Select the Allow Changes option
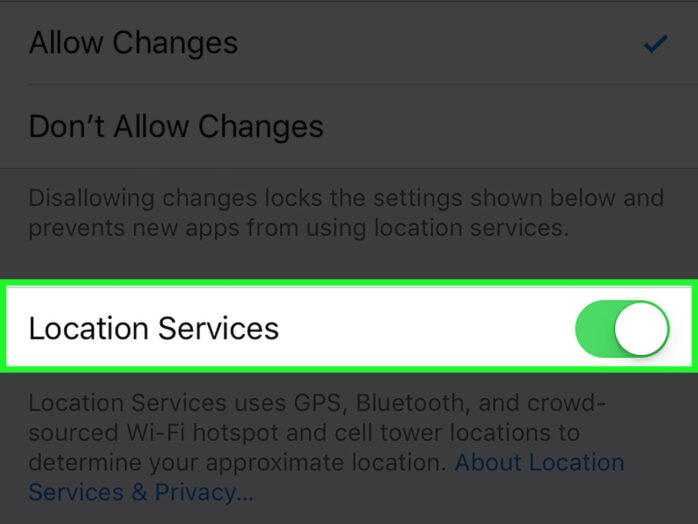This screenshot has height=524, width=698. tap(349, 43)
